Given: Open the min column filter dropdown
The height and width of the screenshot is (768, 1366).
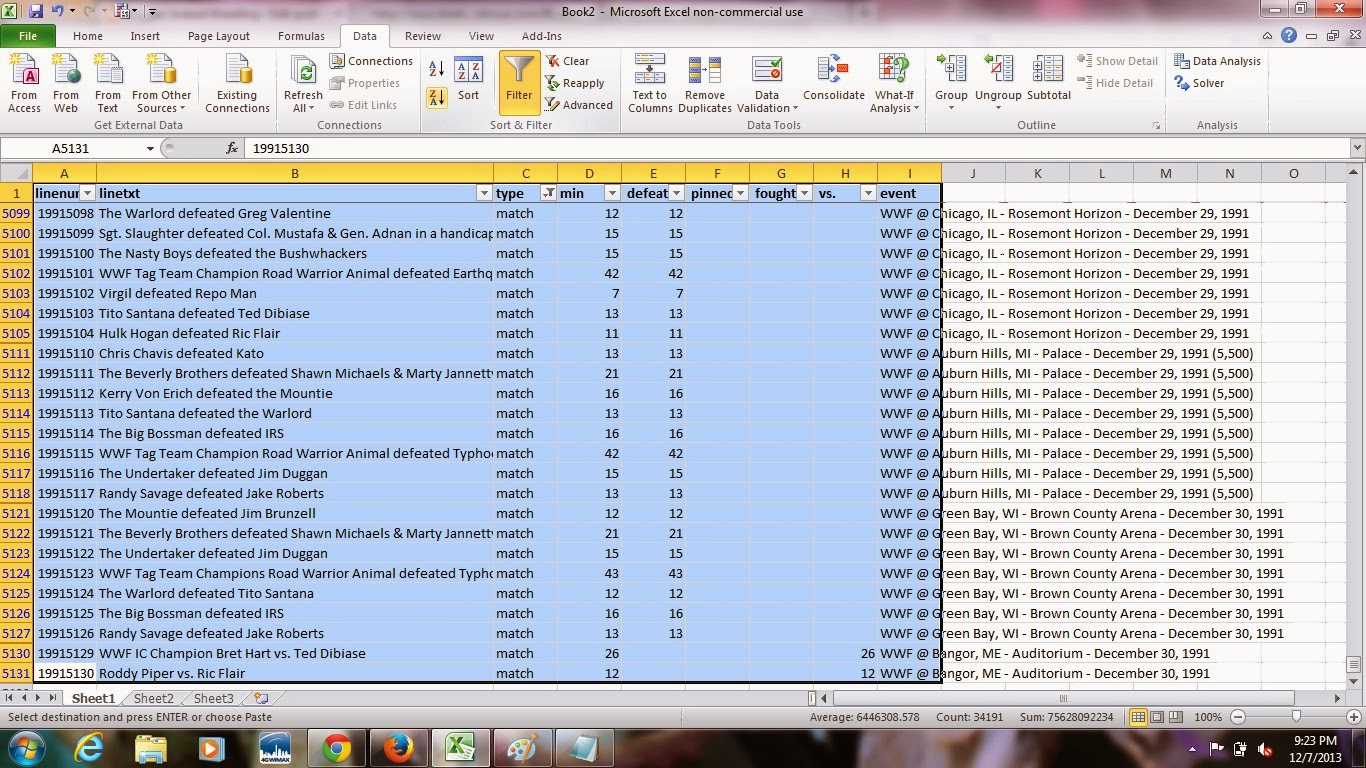Looking at the screenshot, I should [612, 193].
